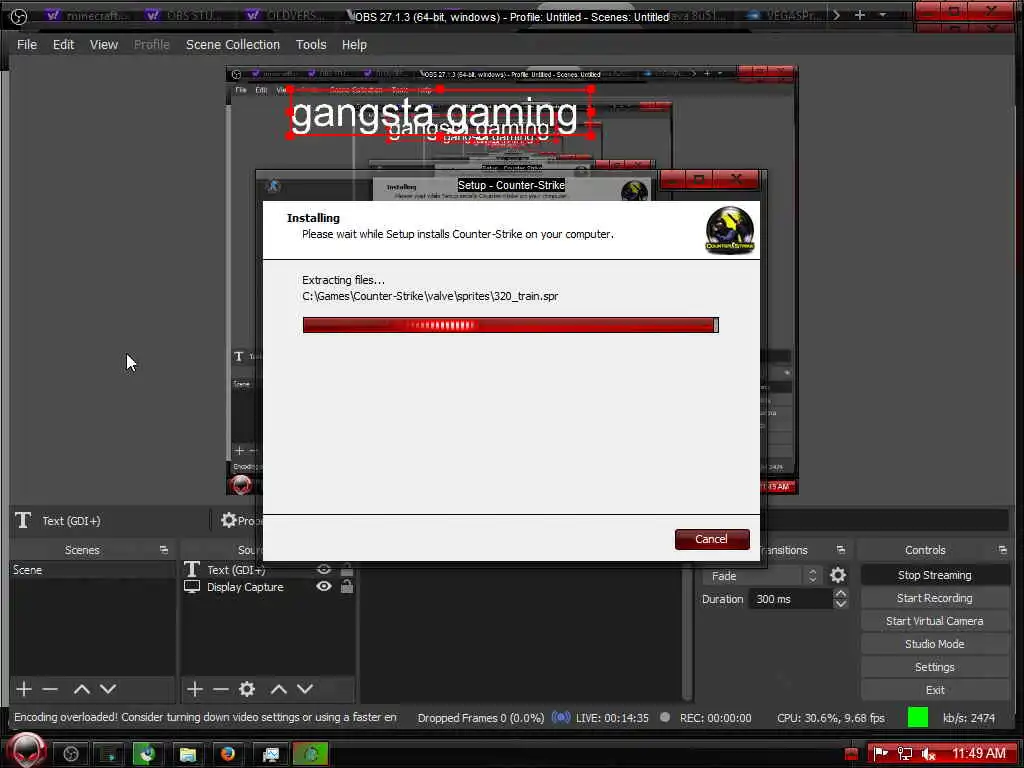Open the Help menu
Viewport: 1024px width, 768px height.
(x=354, y=44)
